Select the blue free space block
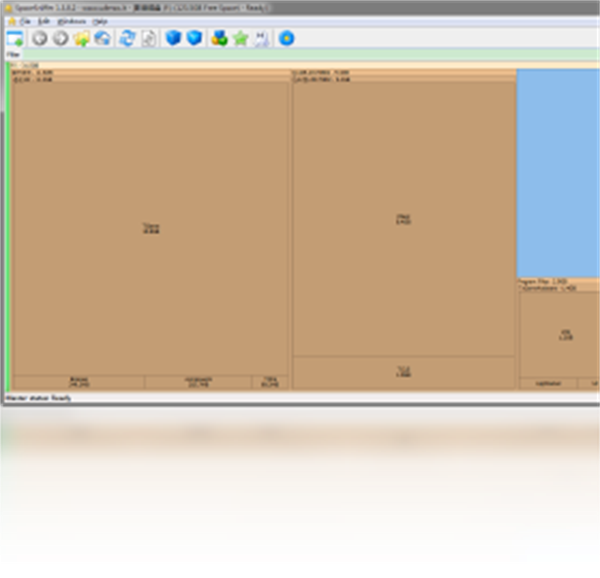Viewport: 600px width, 578px height. point(557,175)
